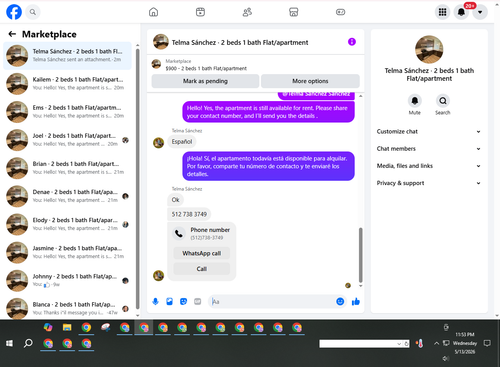Open Windows taskbar search icon
This screenshot has height=367, width=500.
[28, 343]
